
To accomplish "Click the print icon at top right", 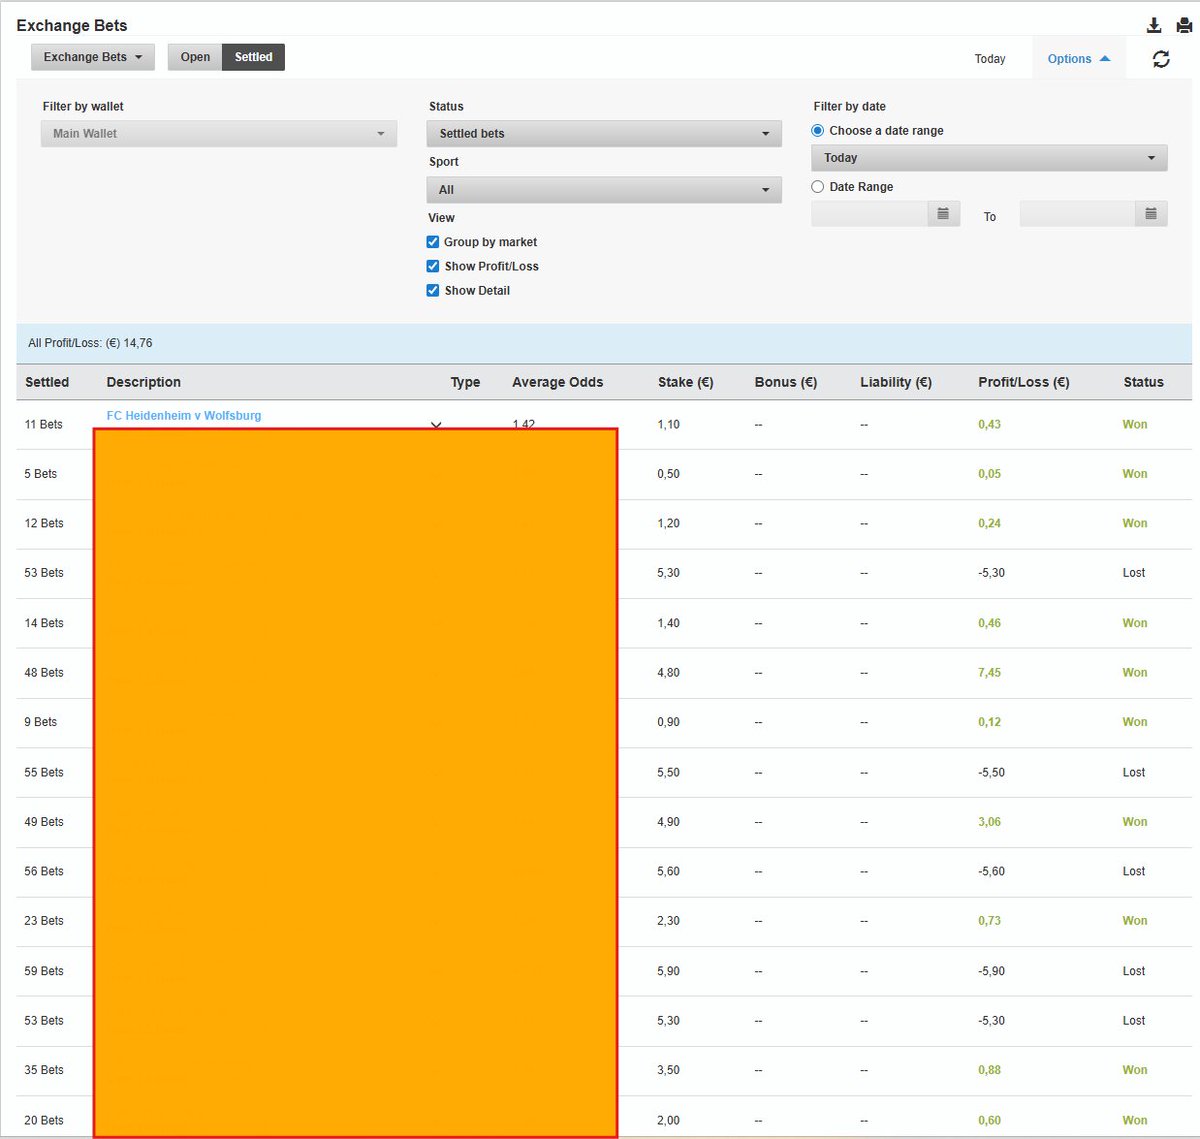I will click(1183, 26).
